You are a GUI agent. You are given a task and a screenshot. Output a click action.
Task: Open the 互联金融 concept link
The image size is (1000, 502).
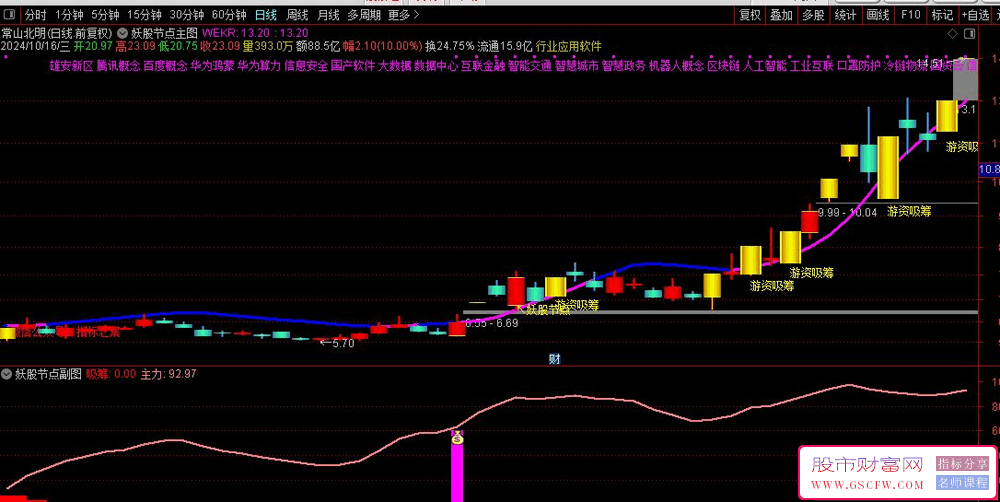tap(483, 65)
